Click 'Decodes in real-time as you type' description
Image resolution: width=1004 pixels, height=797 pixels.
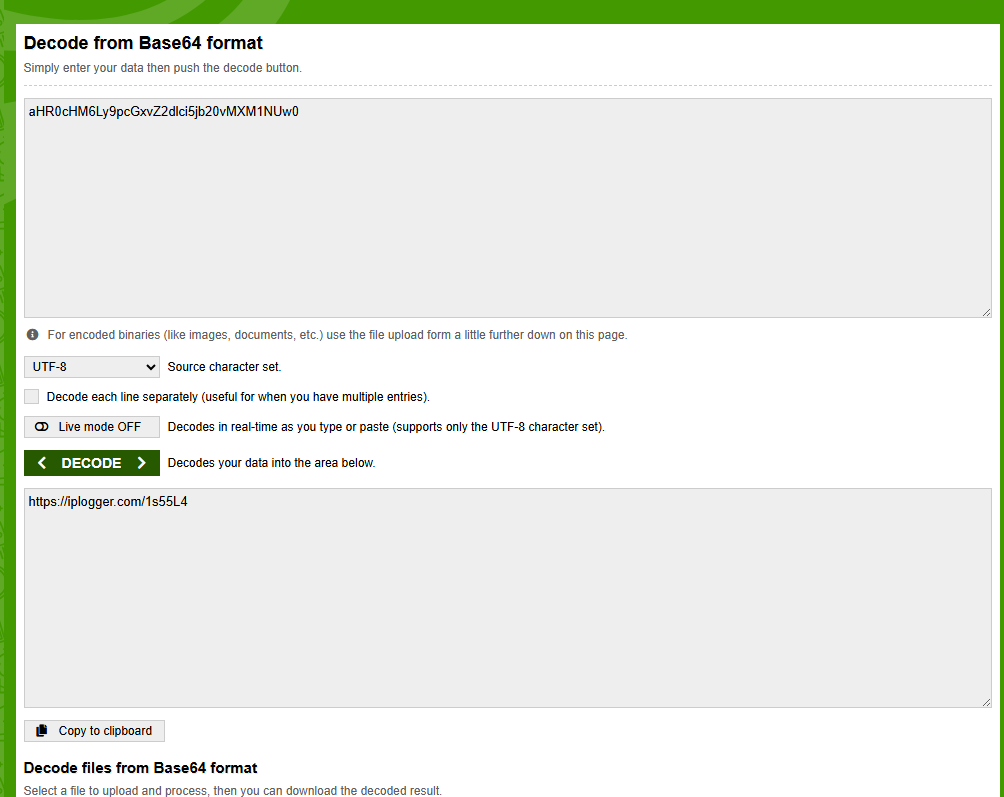(386, 427)
